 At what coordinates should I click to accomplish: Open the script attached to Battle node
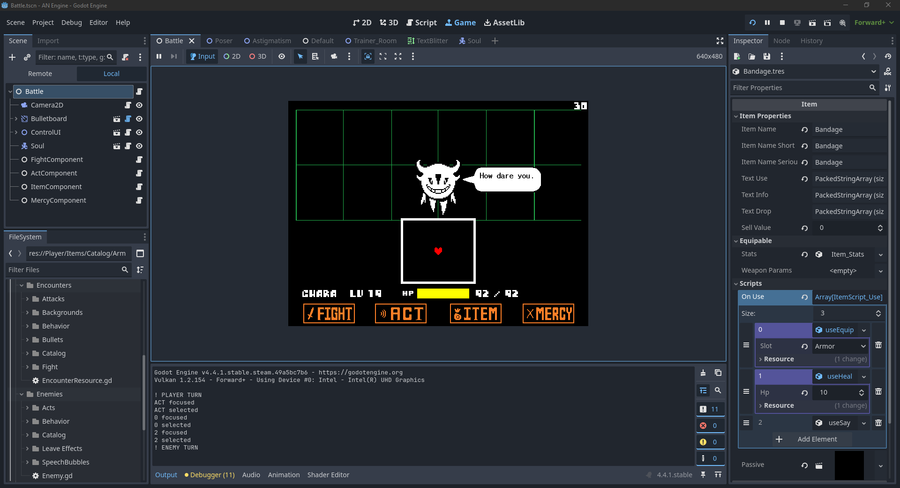139,92
